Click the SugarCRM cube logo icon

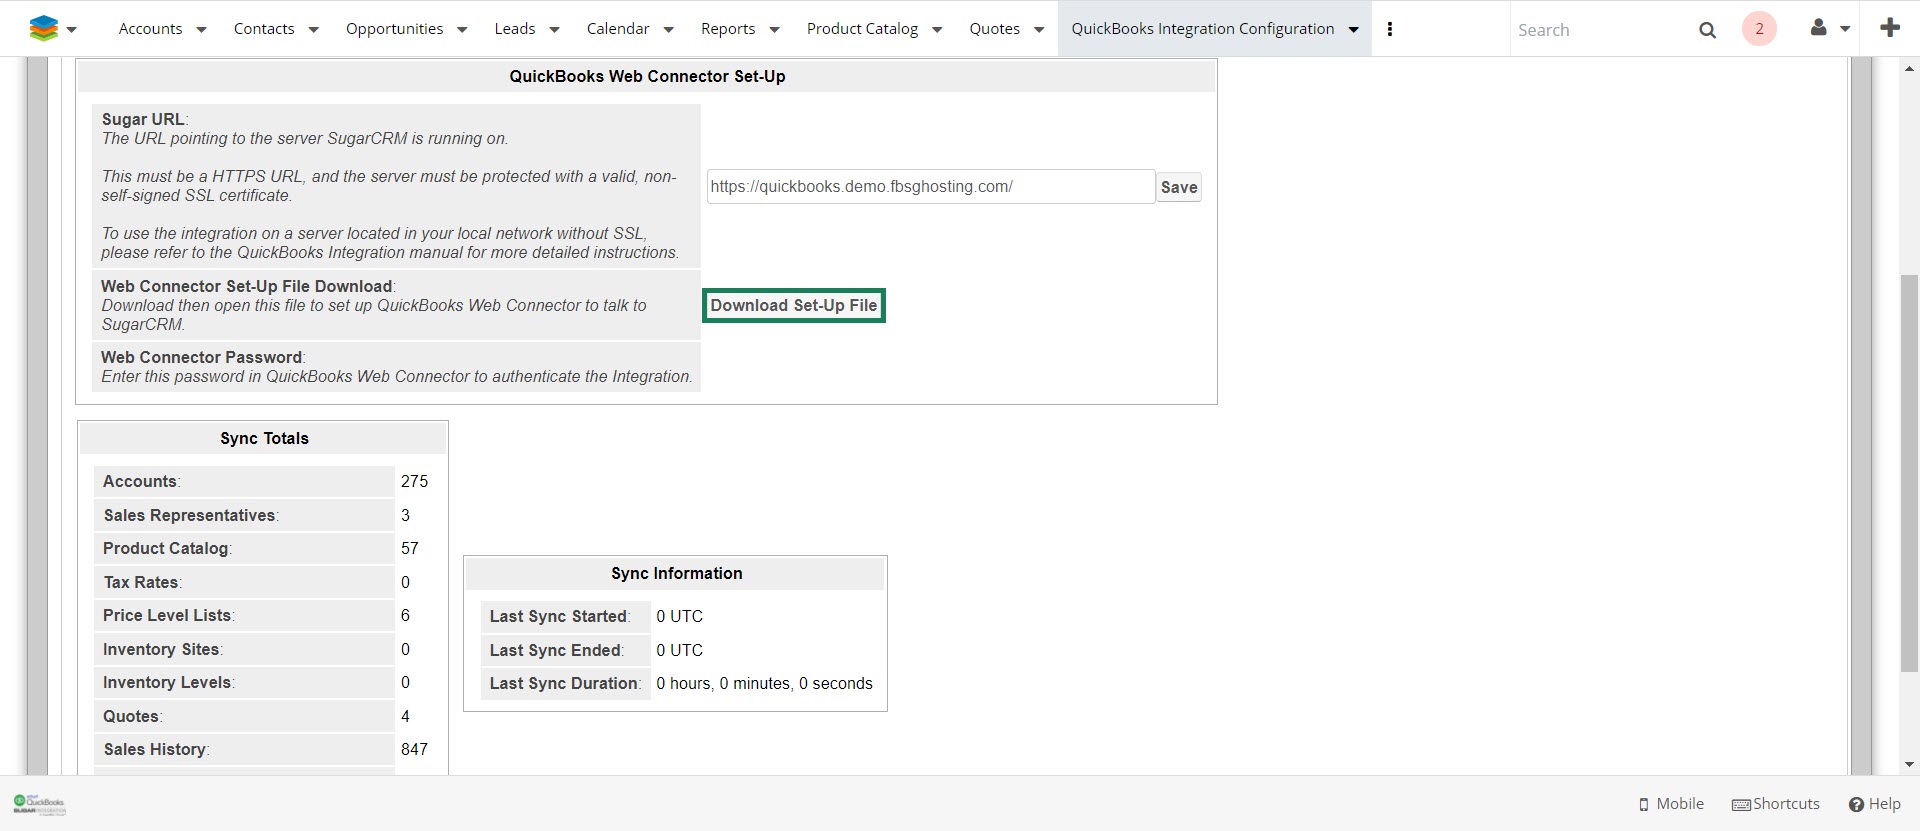click(x=43, y=29)
